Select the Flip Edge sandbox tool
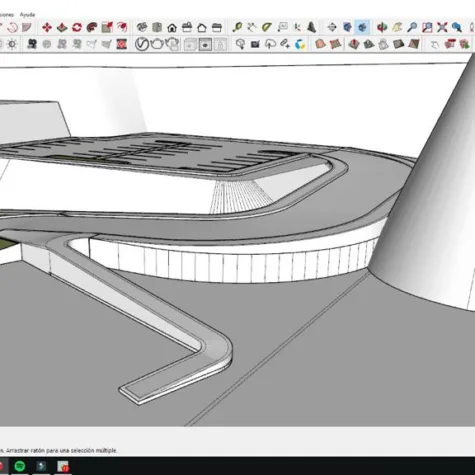This screenshot has width=475, height=475. click(414, 44)
